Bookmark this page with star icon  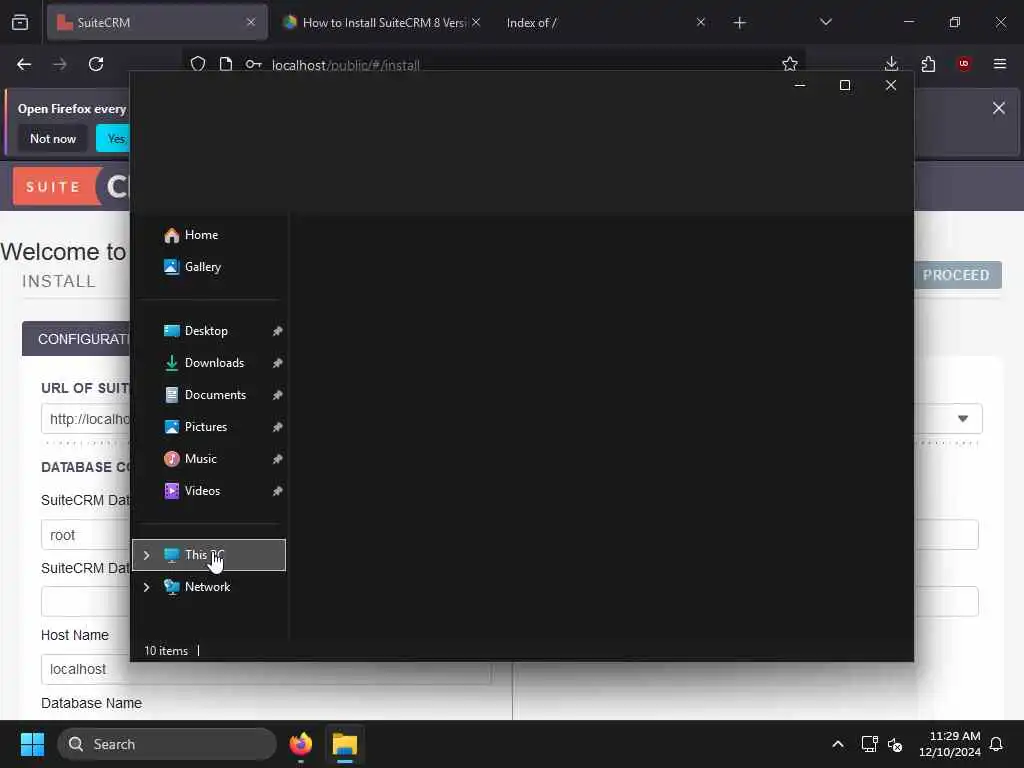(790, 64)
